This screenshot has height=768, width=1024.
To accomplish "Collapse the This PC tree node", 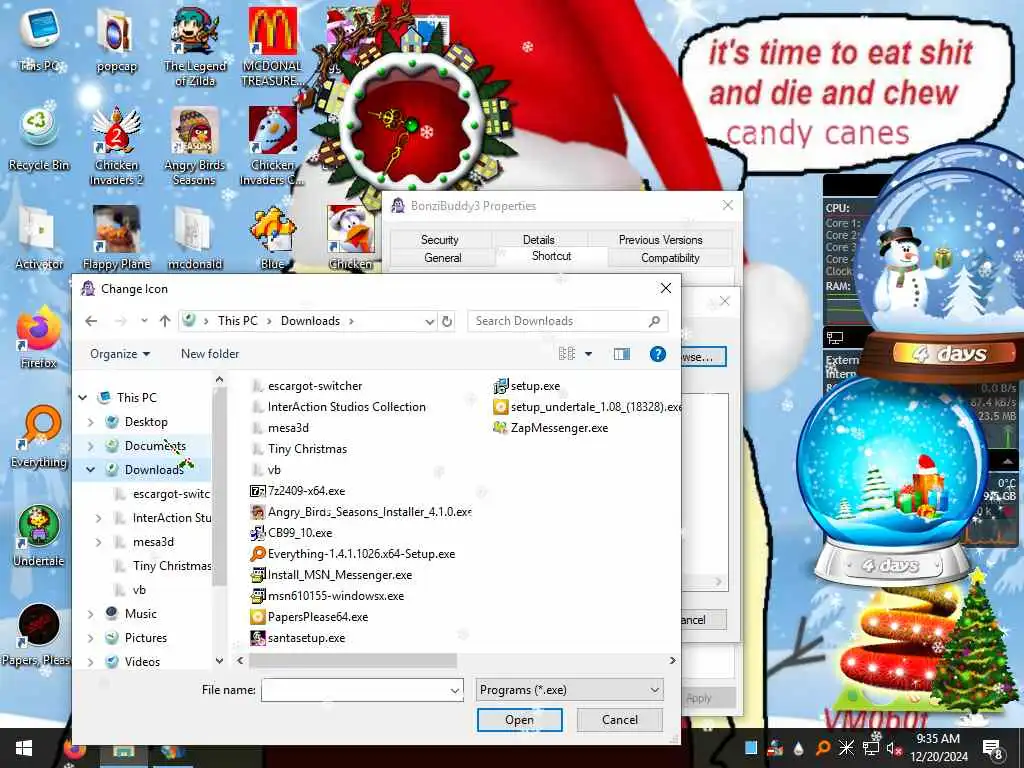I will (x=83, y=398).
